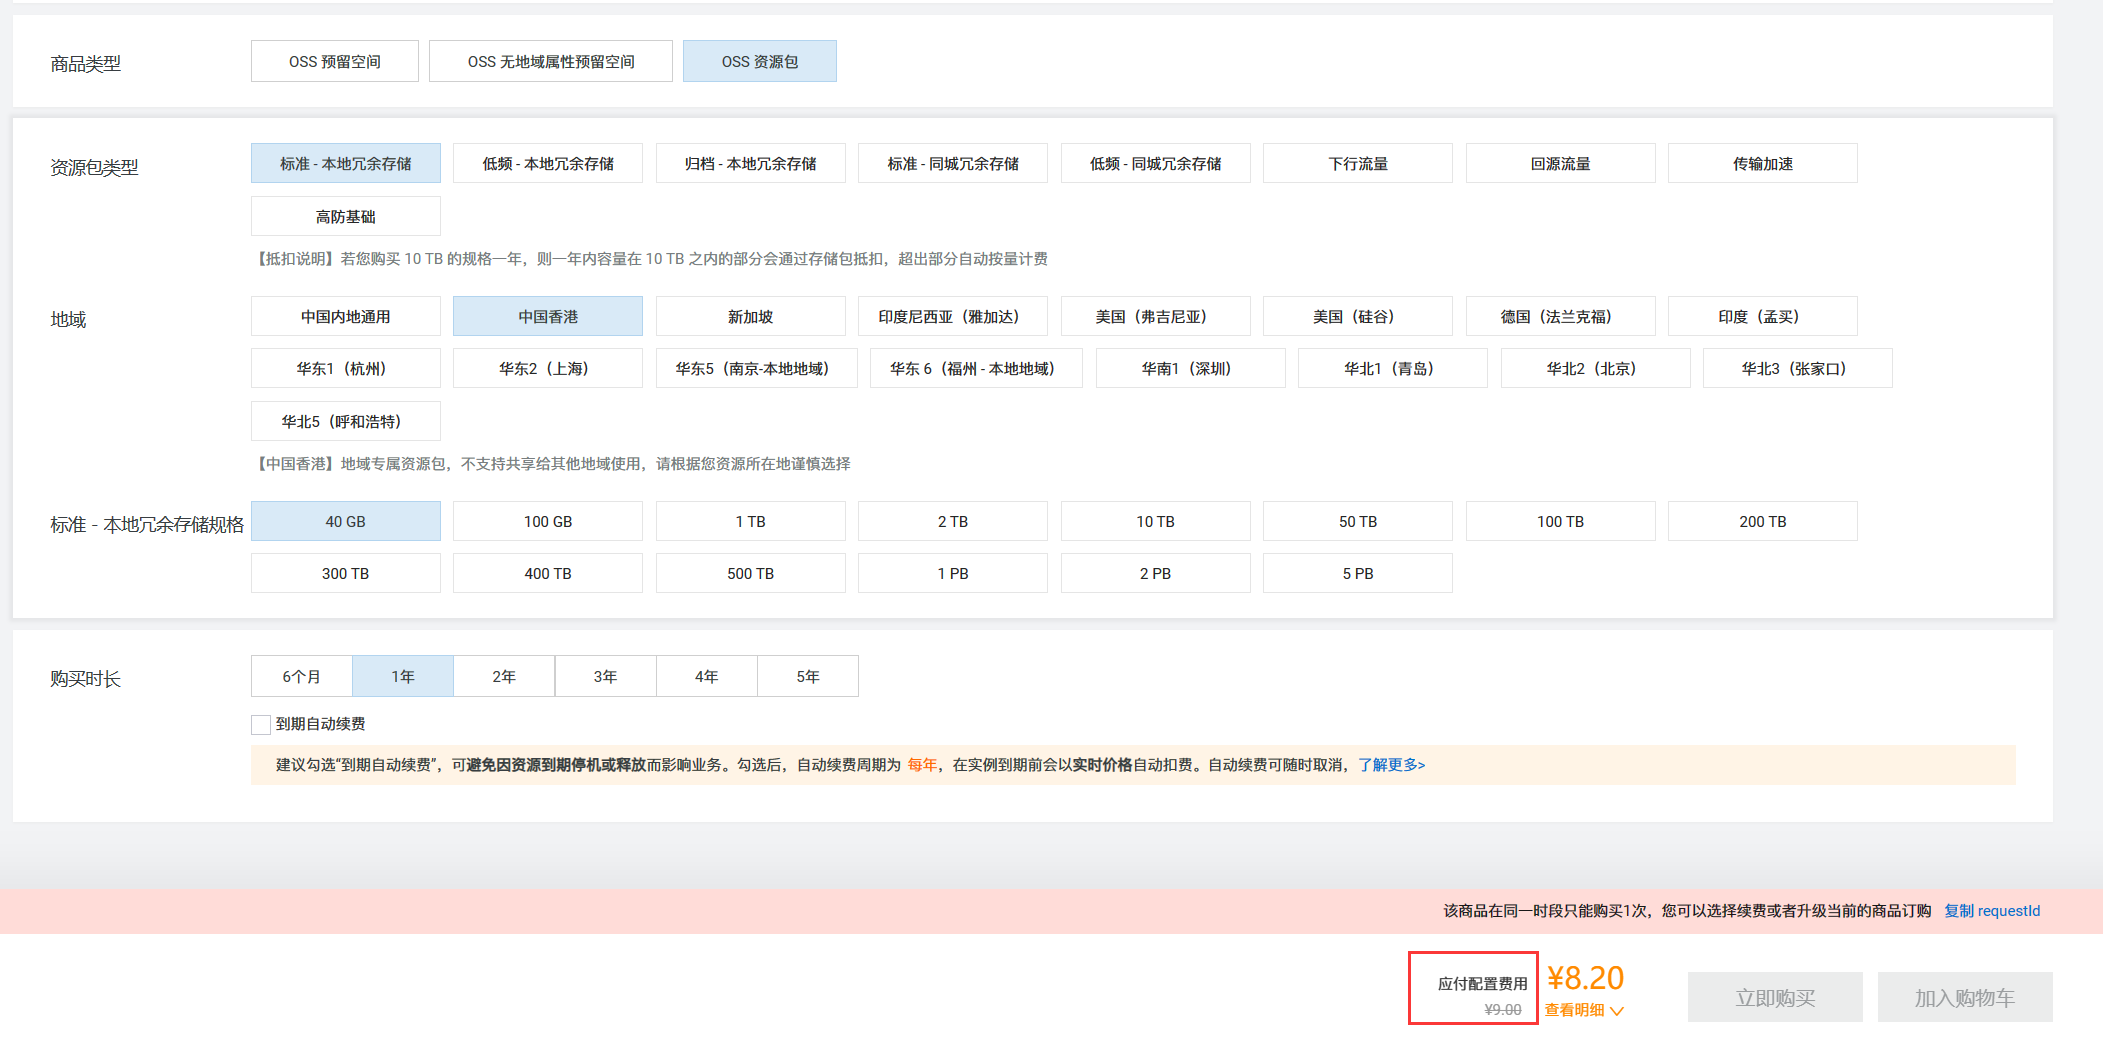
Task: Choose the 高防基础 pack option
Action: (345, 216)
